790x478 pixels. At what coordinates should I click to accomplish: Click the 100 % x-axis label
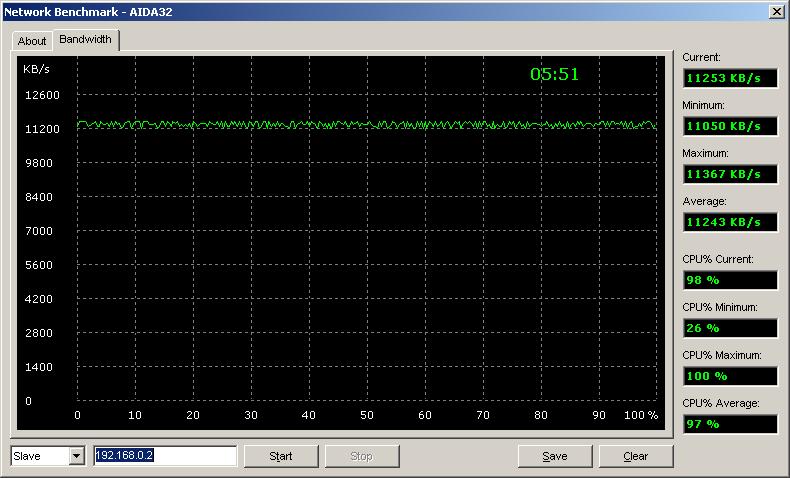[x=641, y=415]
